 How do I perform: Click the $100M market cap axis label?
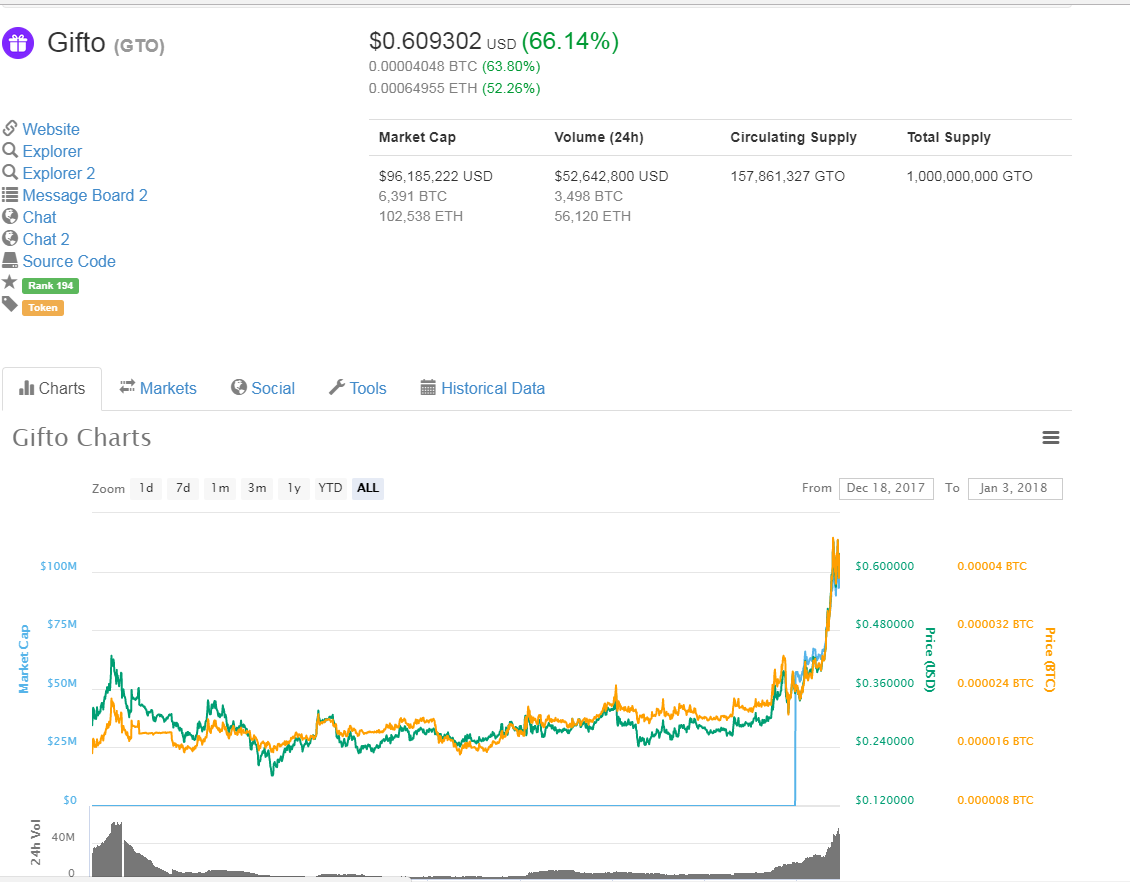[58, 566]
